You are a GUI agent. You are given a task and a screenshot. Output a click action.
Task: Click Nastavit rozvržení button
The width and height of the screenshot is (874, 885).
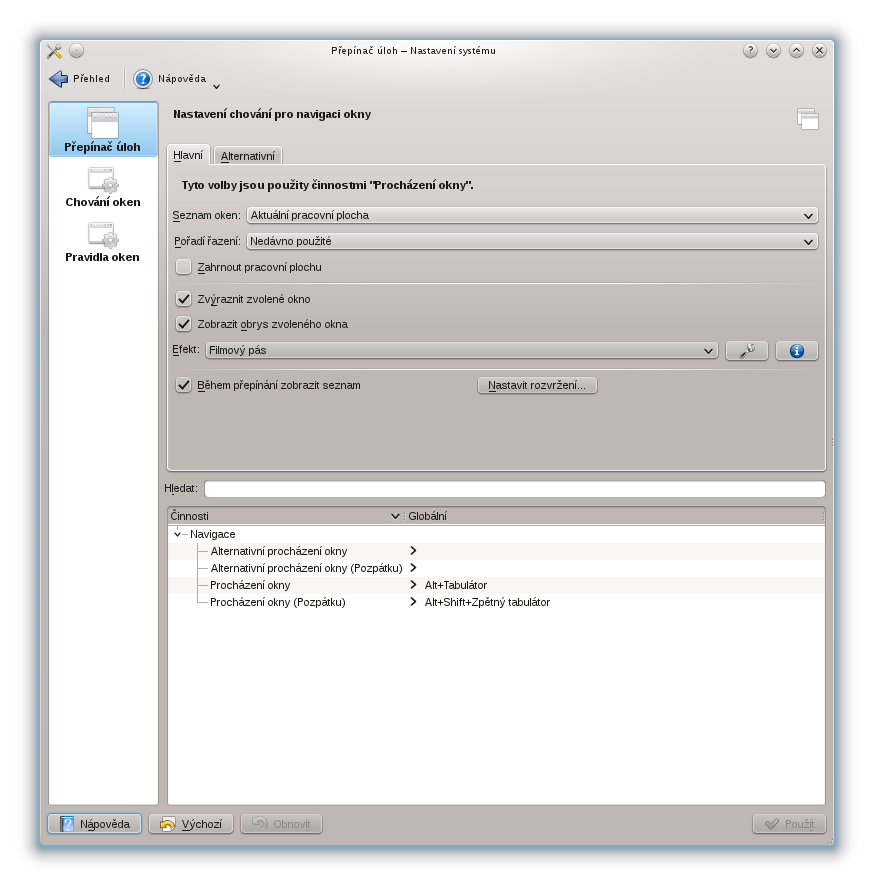coord(537,385)
